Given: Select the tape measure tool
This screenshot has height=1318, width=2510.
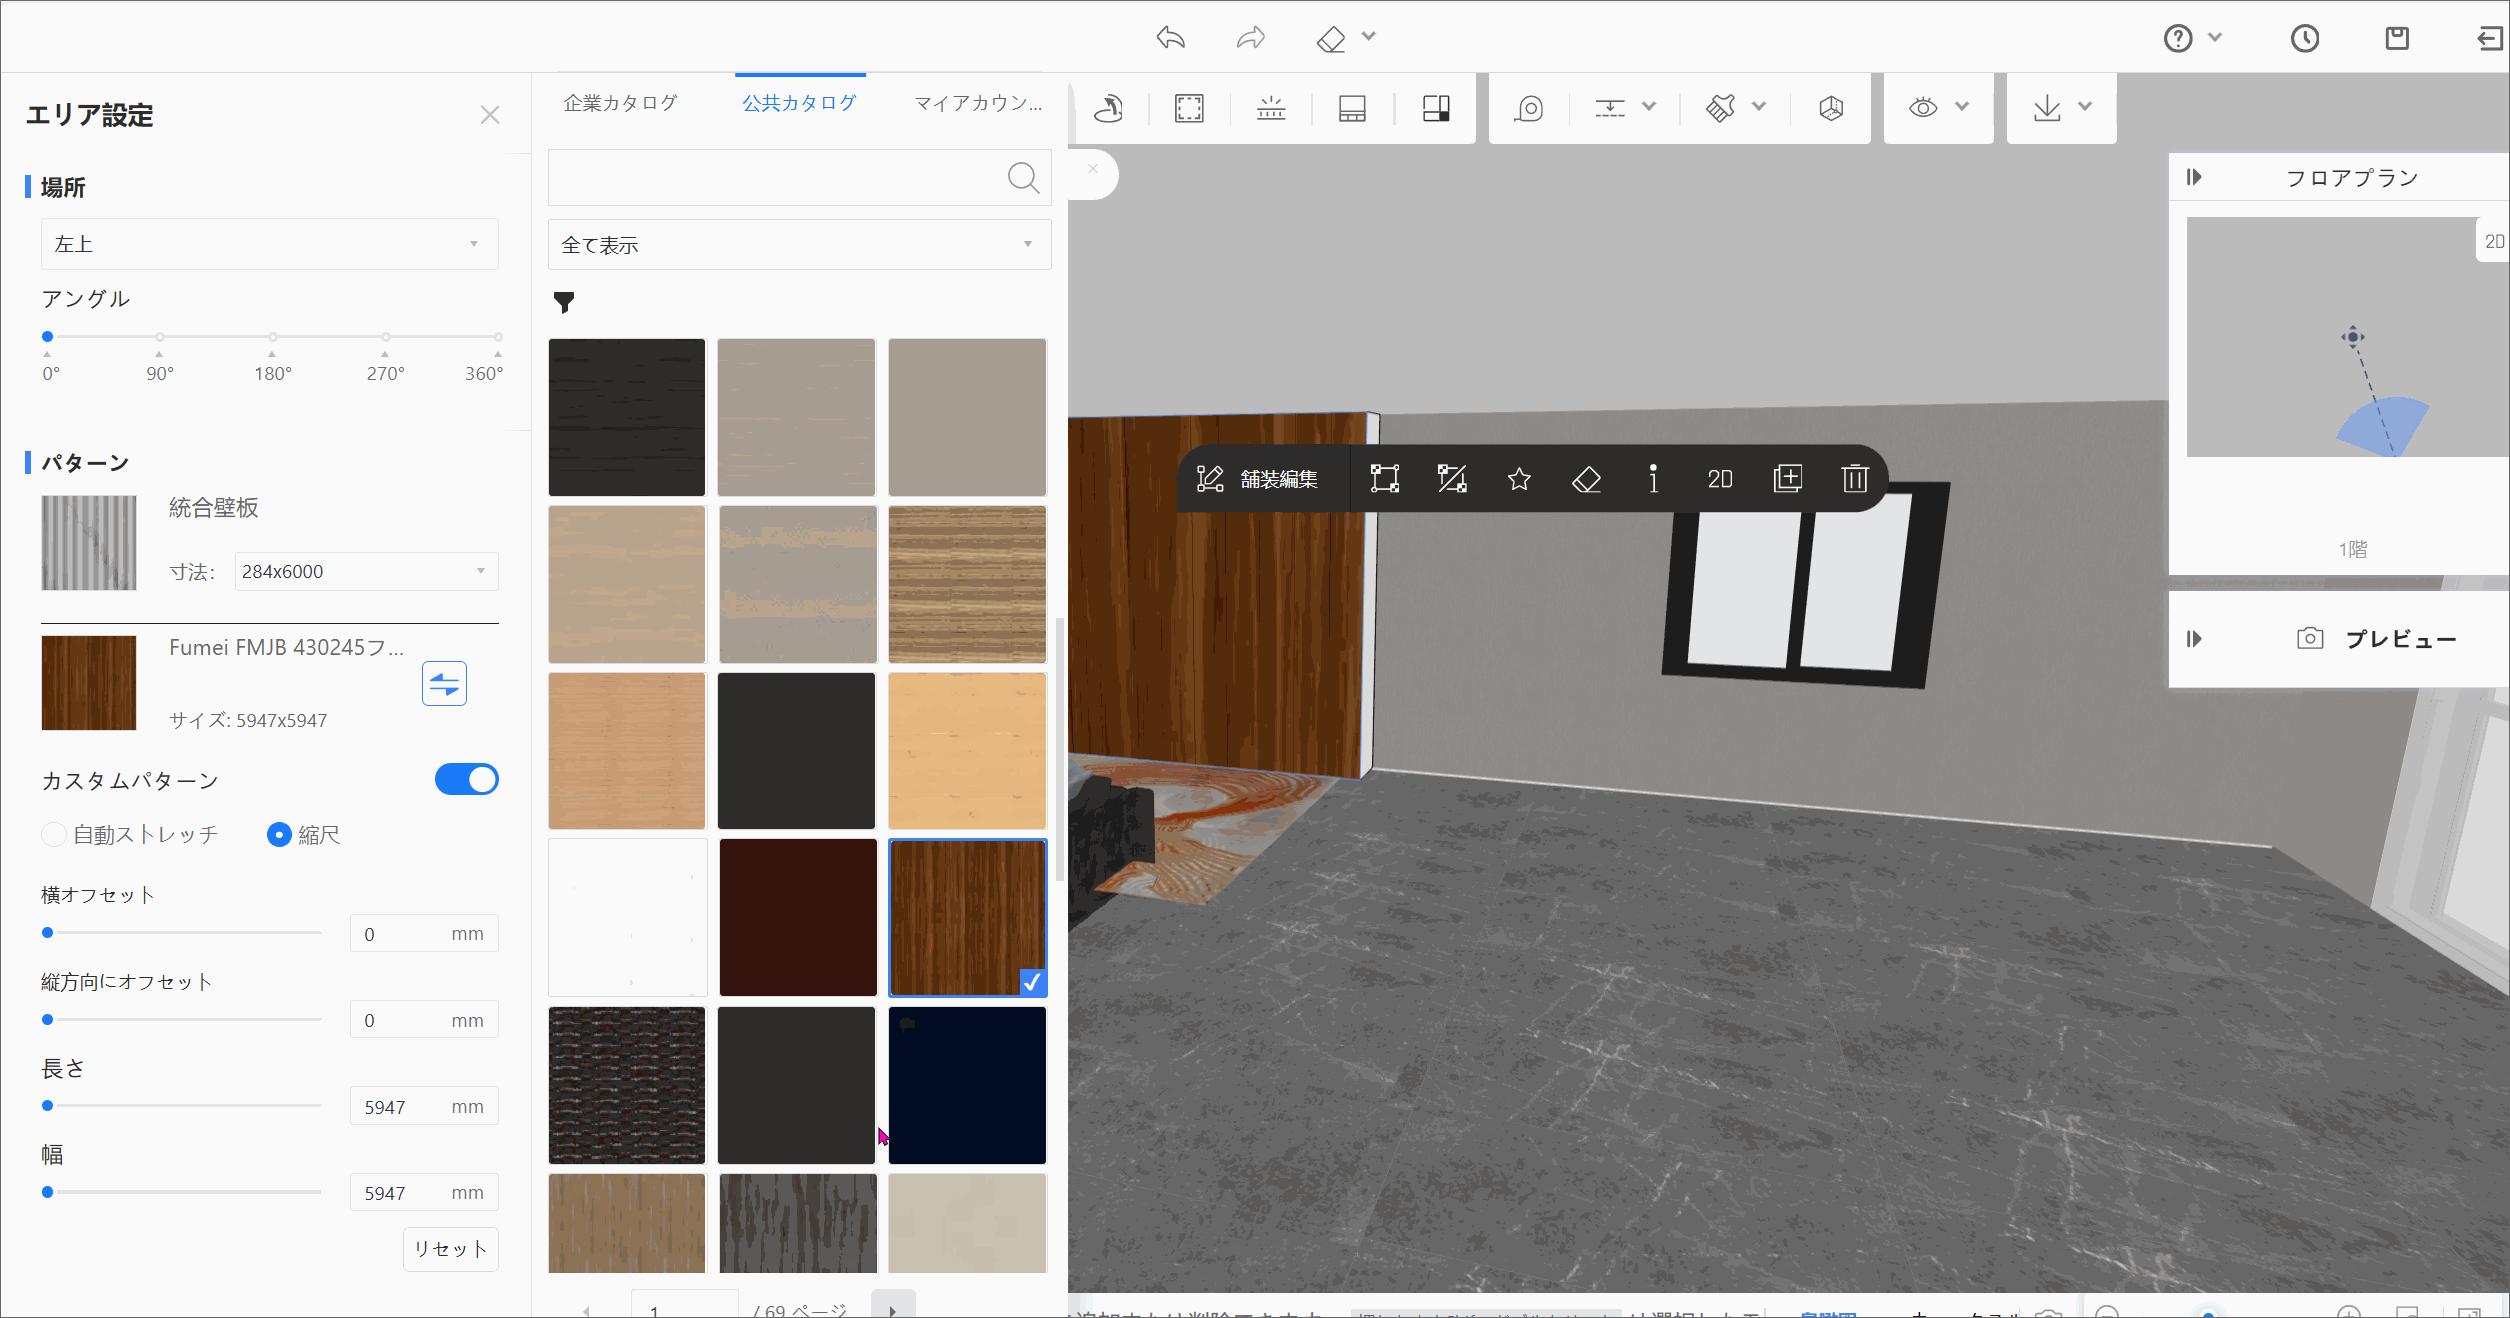Looking at the screenshot, I should click(1529, 108).
